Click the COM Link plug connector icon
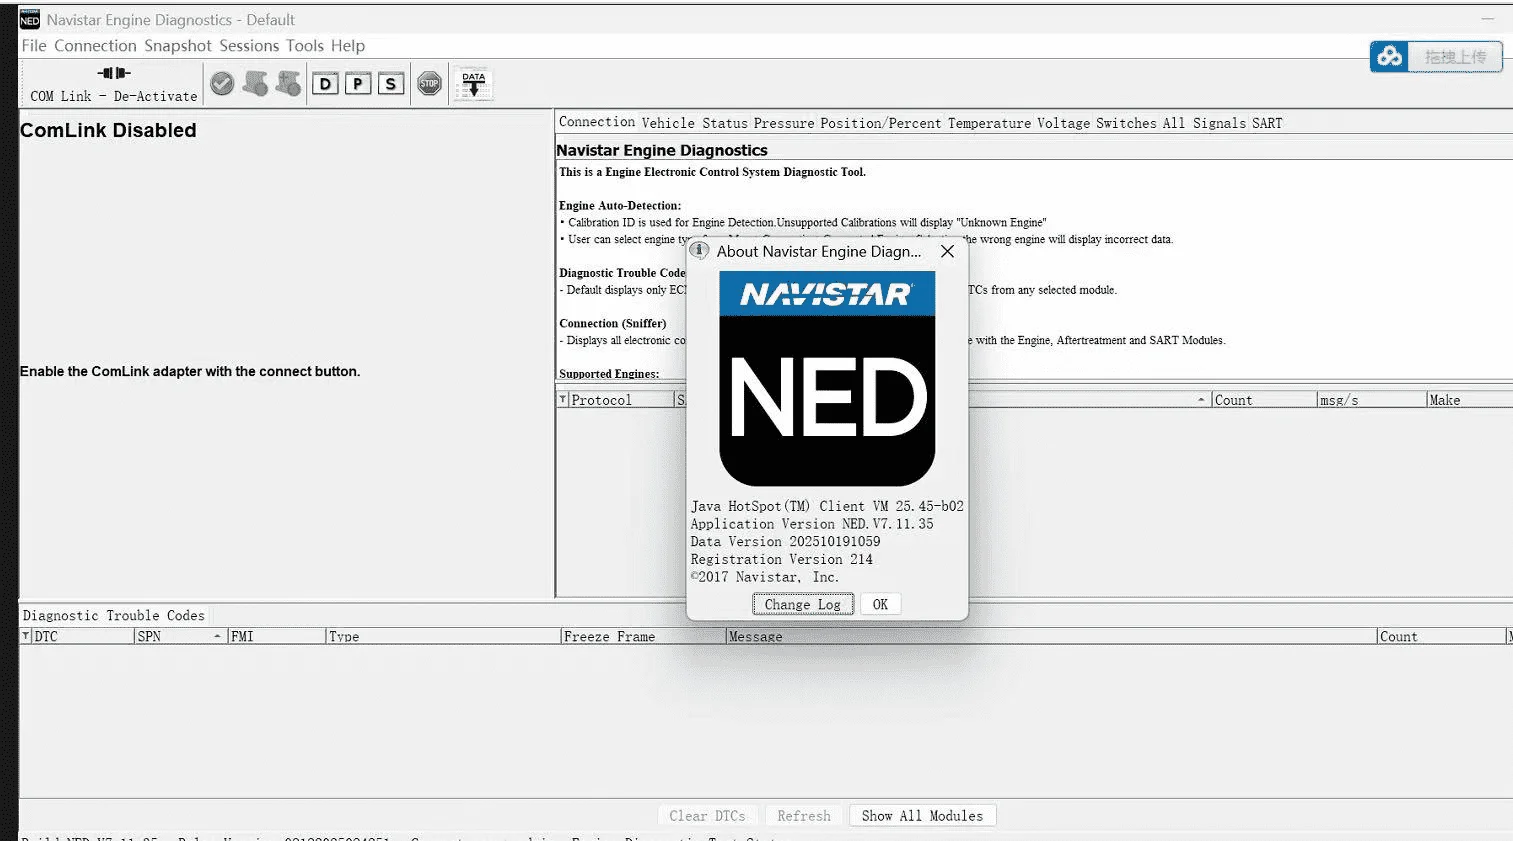 pos(114,73)
